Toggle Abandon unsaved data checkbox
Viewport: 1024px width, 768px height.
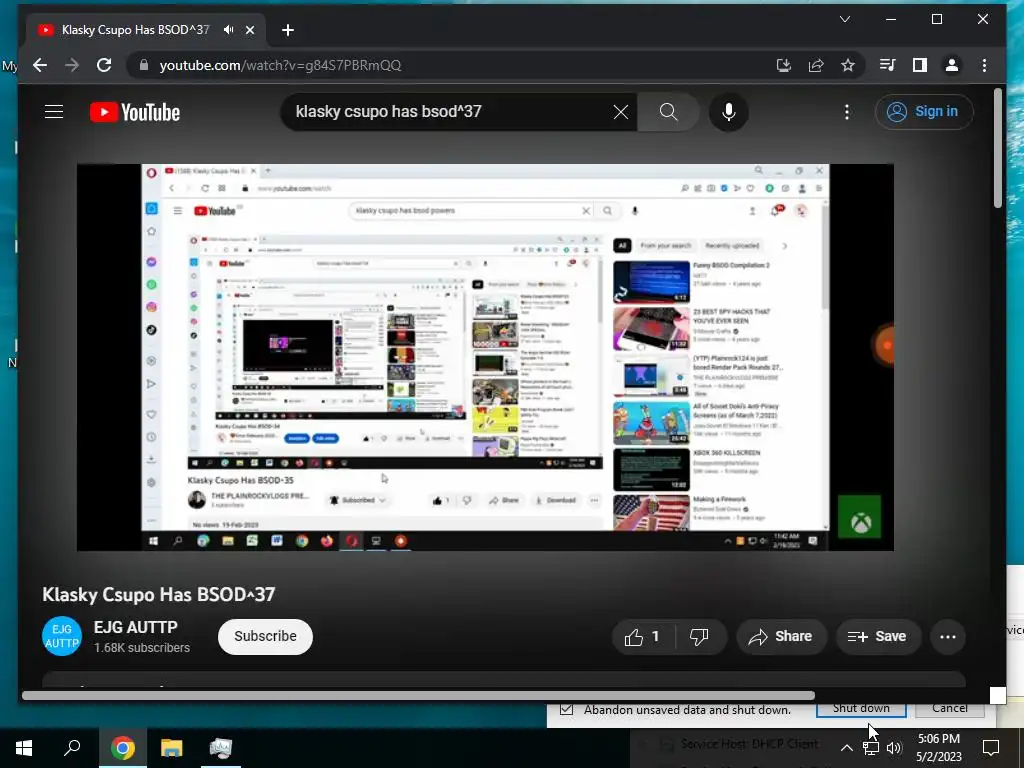(x=567, y=709)
